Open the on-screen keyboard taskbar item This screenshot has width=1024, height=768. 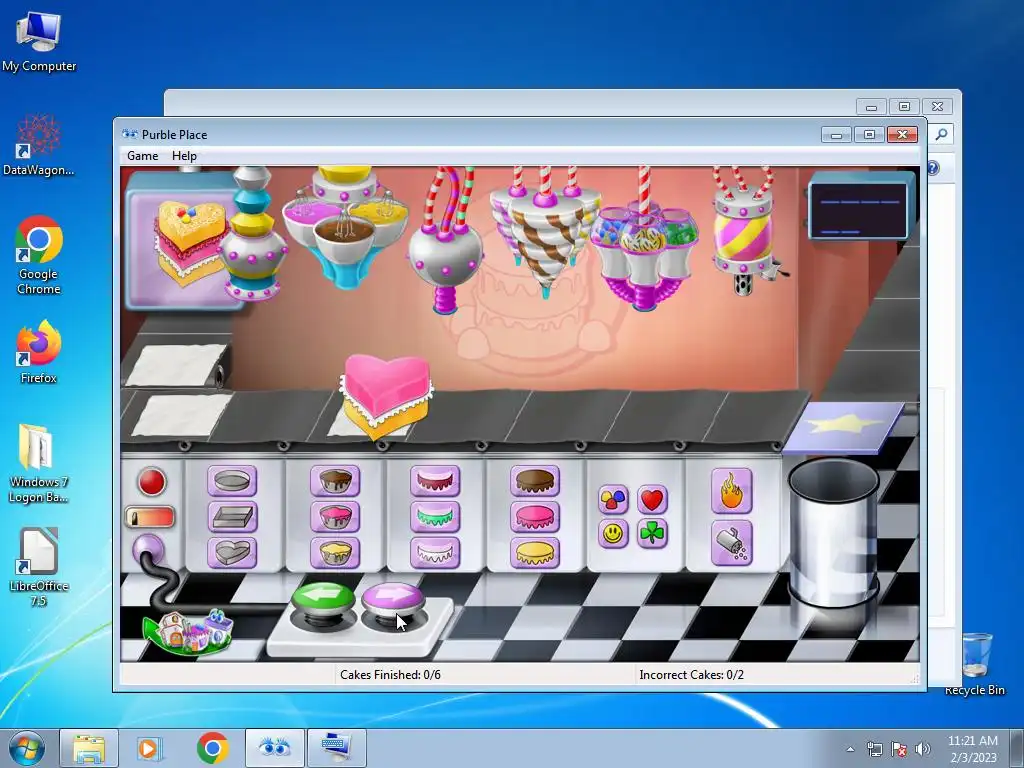336,748
